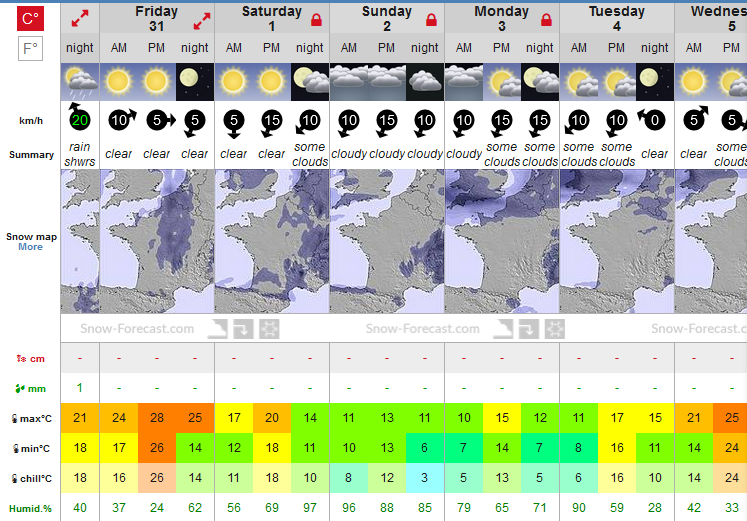Switch temperature units to Fahrenheit
Image resolution: width=747 pixels, height=521 pixels.
30,49
